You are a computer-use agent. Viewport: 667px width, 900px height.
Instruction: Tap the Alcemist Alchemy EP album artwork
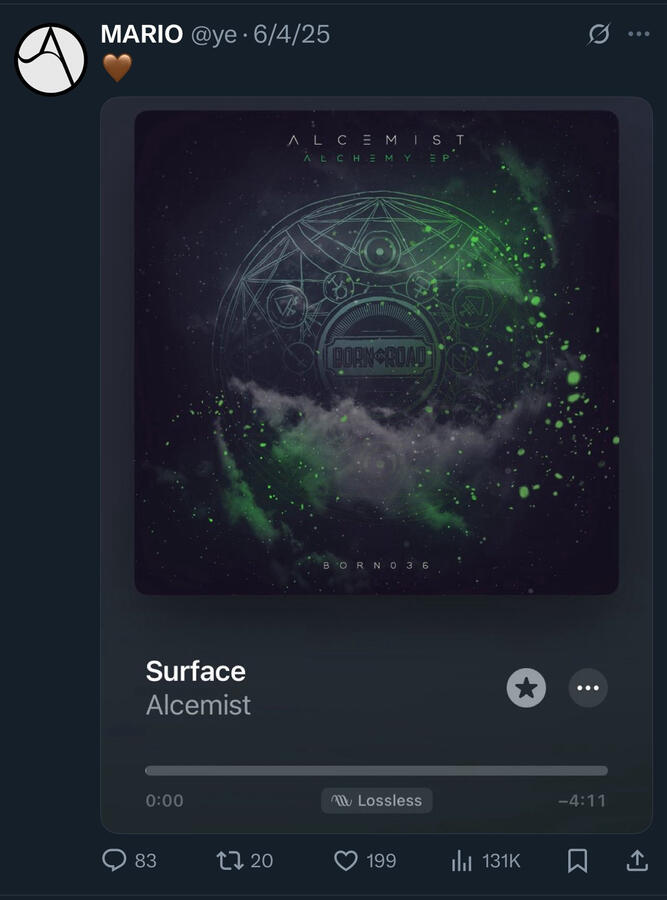[377, 352]
